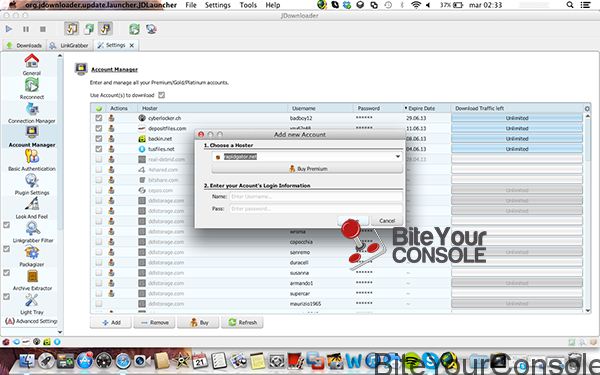This screenshot has height=375, width=600.
Task: Click the Name username input field
Action: pyautogui.click(x=316, y=197)
